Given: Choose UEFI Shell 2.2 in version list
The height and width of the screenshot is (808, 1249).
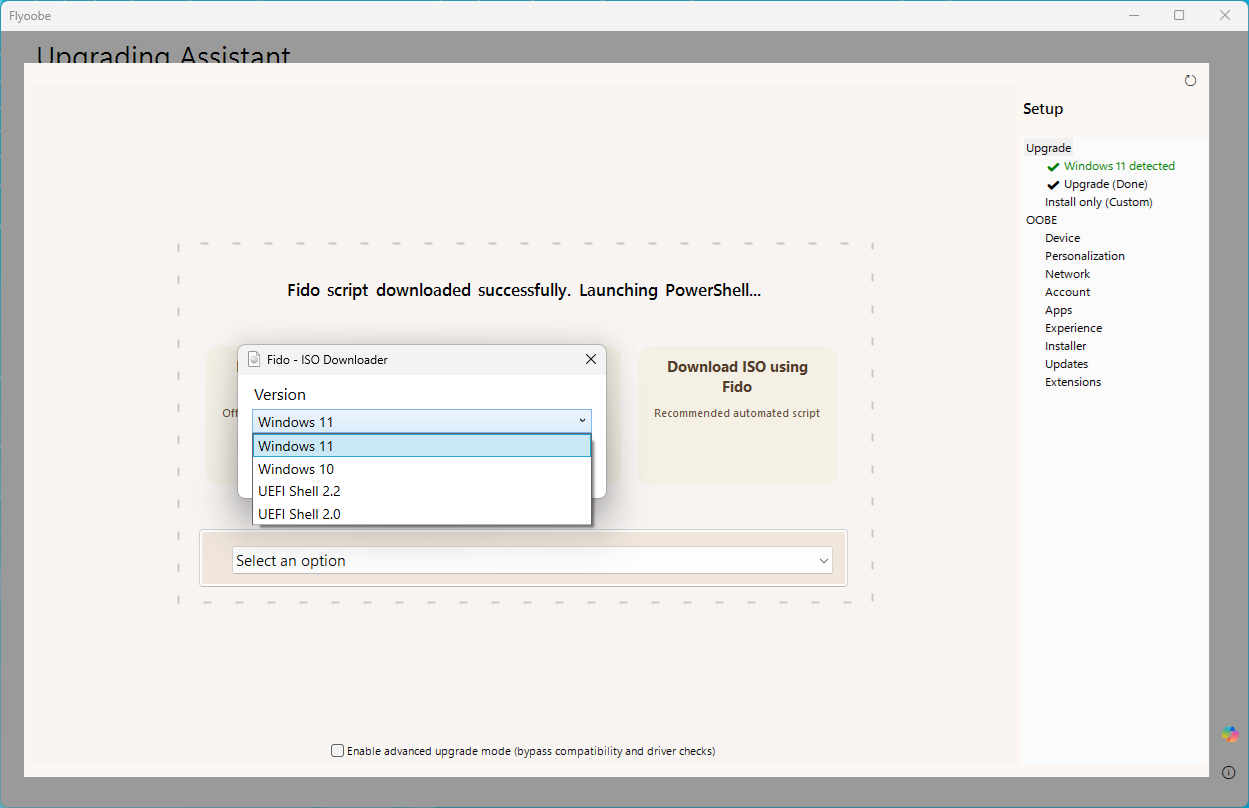Looking at the screenshot, I should [x=422, y=491].
